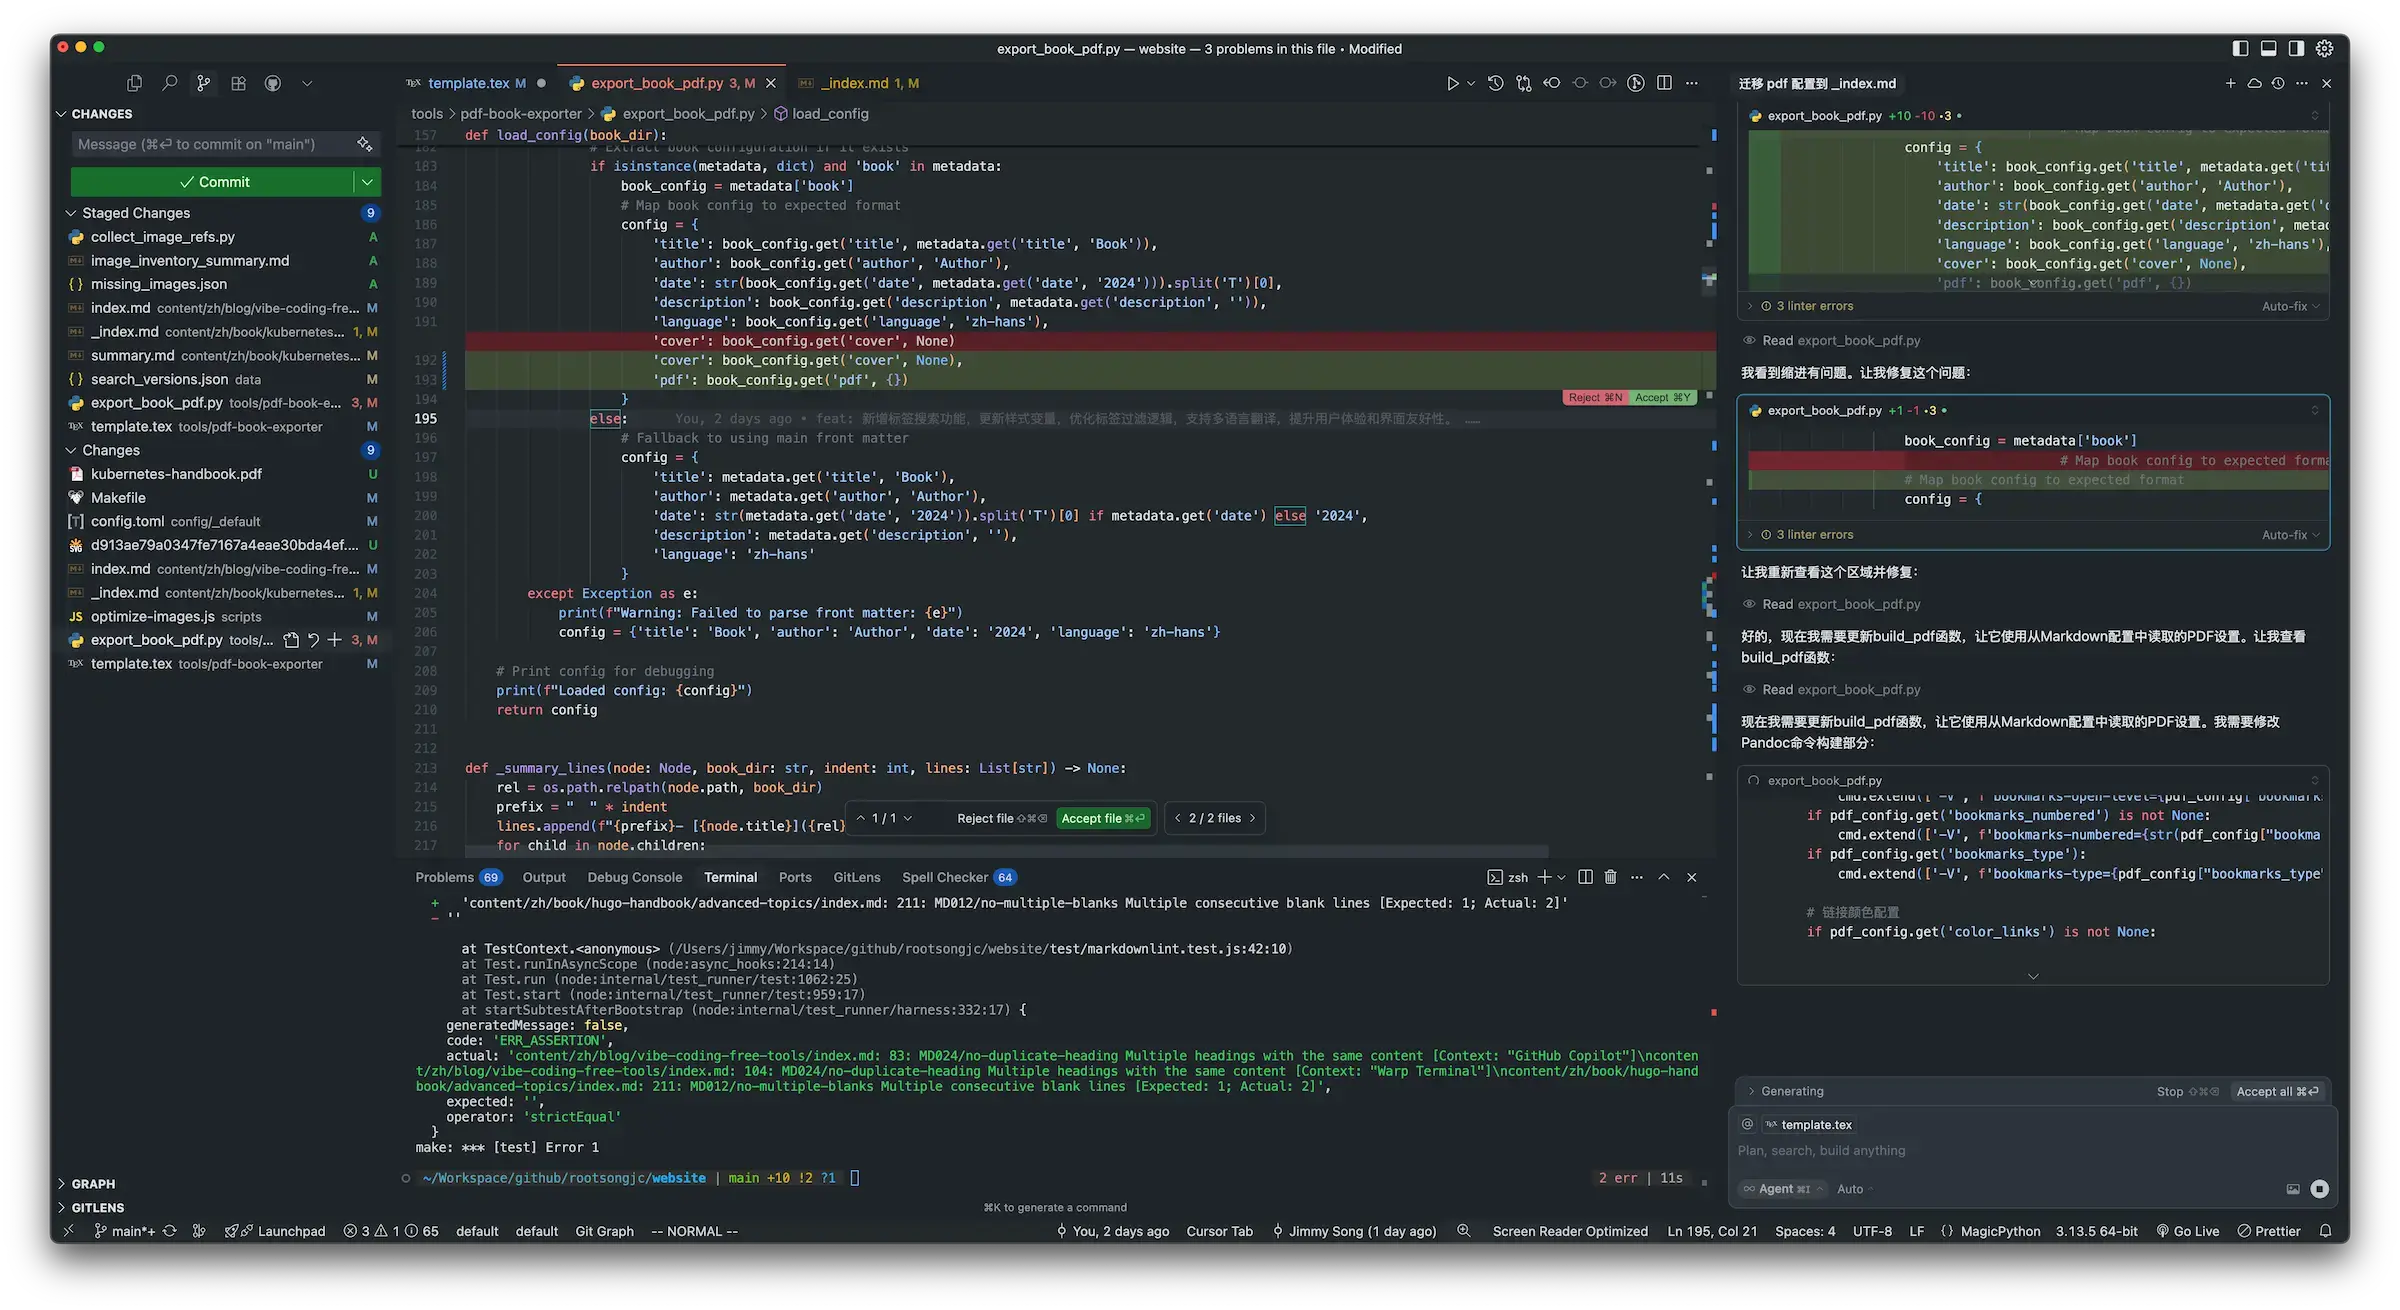Generate commit message with sparkle icon
Viewport: 2400px width, 1310px height.
pyautogui.click(x=364, y=144)
